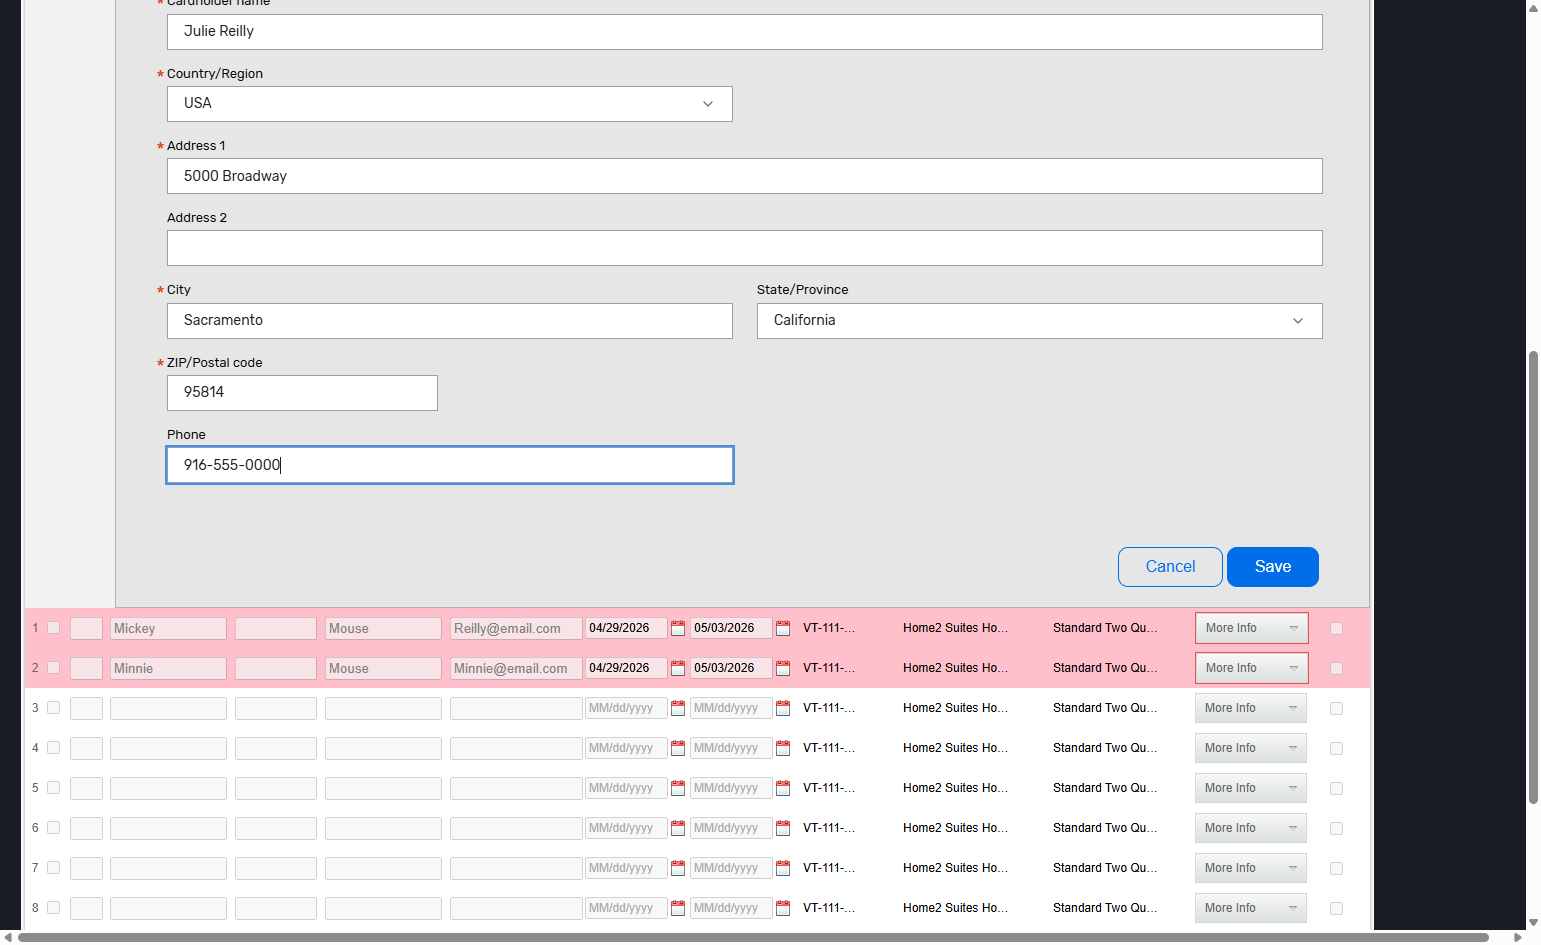Open arrival date calendar in row 8
1541x945 pixels.
678,908
